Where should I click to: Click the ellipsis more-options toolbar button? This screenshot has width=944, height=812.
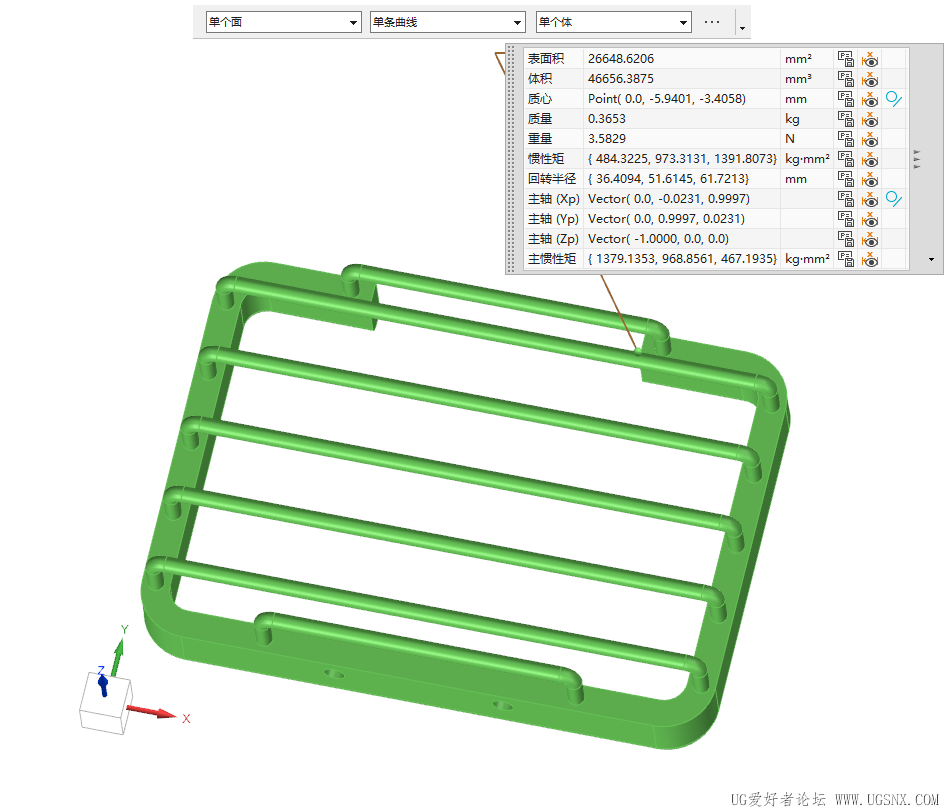coord(712,22)
